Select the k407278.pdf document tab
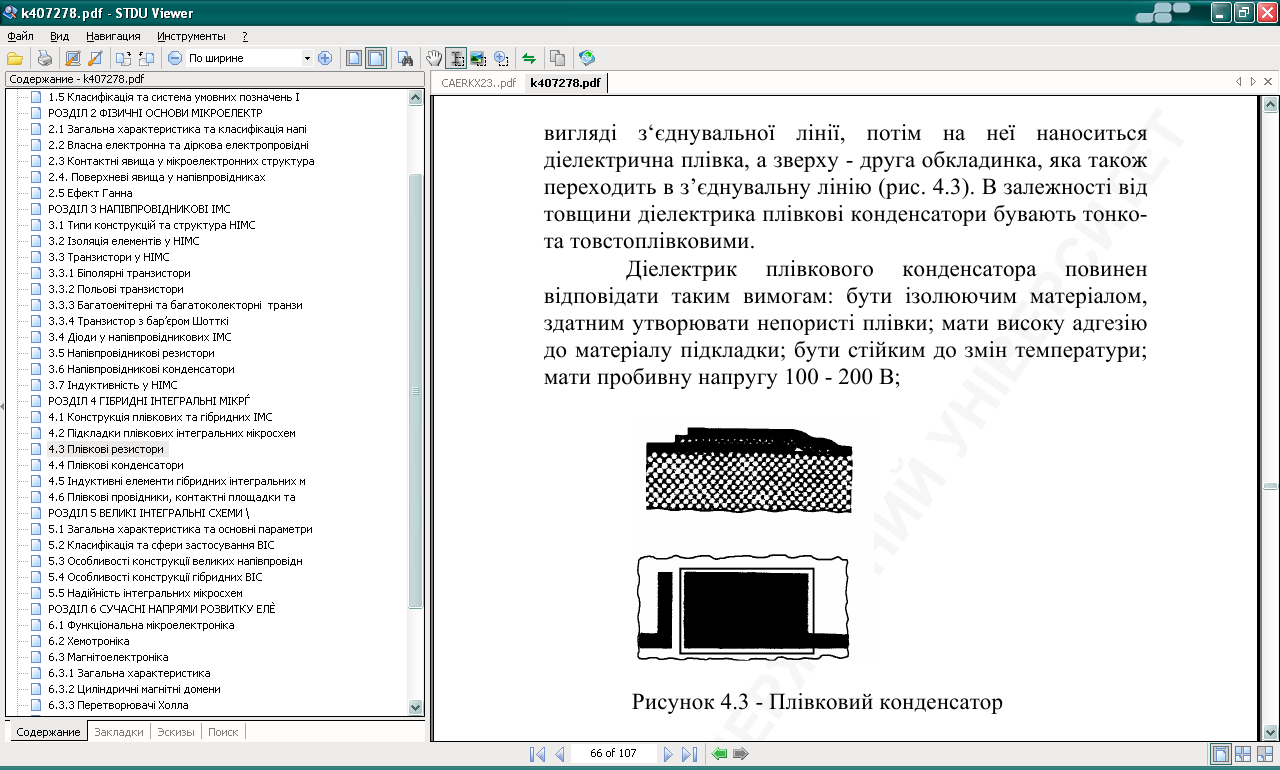 click(565, 83)
